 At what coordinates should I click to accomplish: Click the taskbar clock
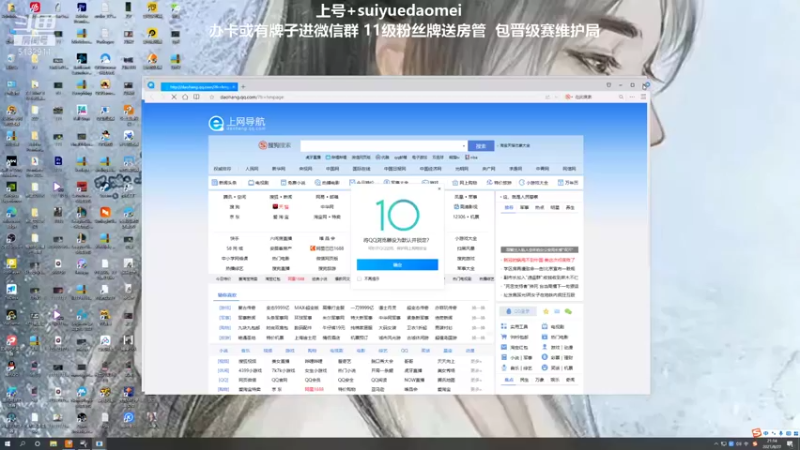click(x=771, y=444)
